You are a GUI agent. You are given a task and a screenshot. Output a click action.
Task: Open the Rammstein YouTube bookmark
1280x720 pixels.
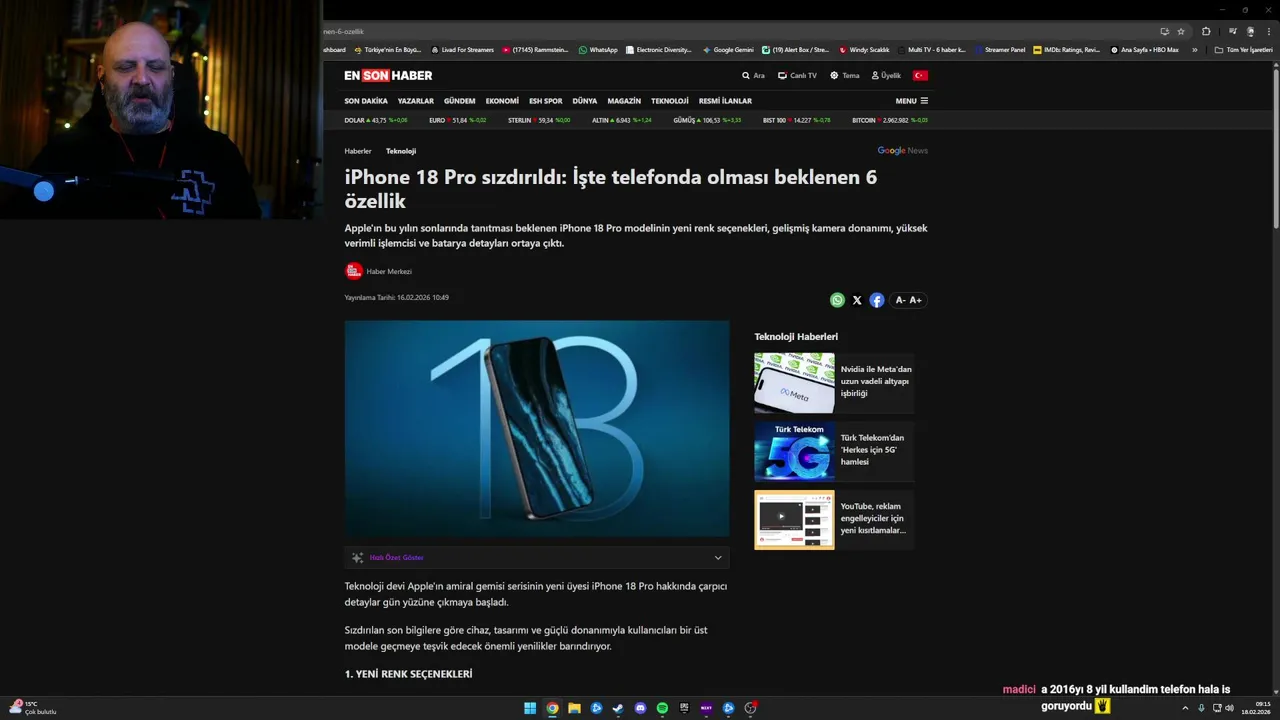(536, 50)
